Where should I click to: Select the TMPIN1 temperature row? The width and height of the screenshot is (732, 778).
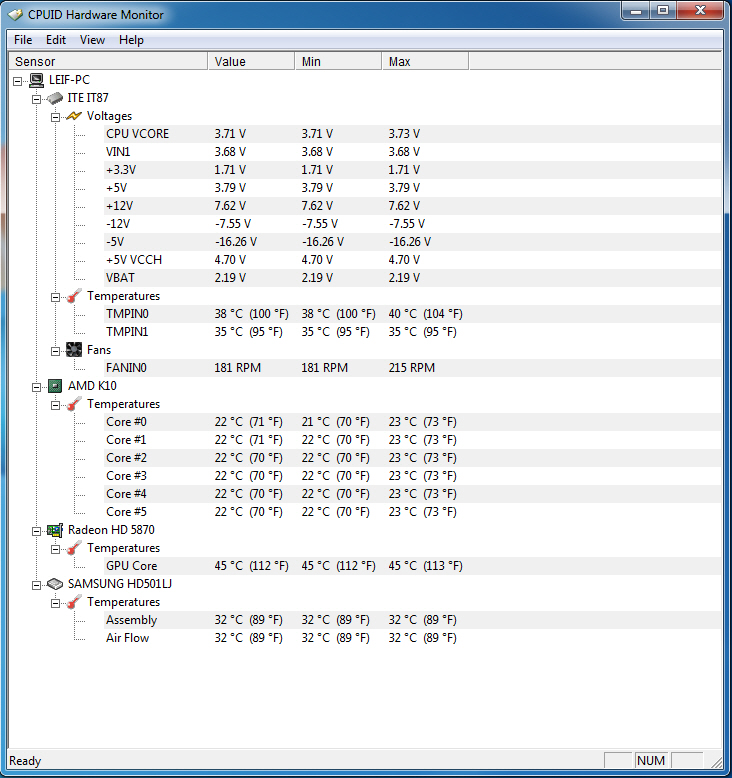tap(412, 332)
